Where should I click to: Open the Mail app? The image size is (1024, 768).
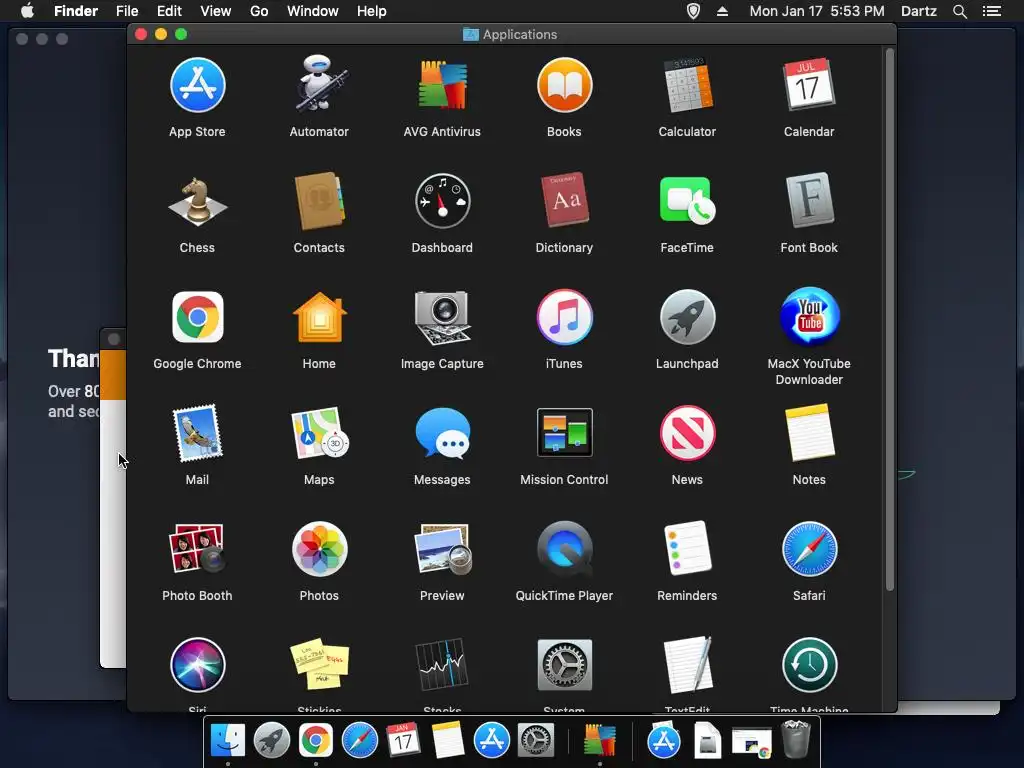[197, 433]
